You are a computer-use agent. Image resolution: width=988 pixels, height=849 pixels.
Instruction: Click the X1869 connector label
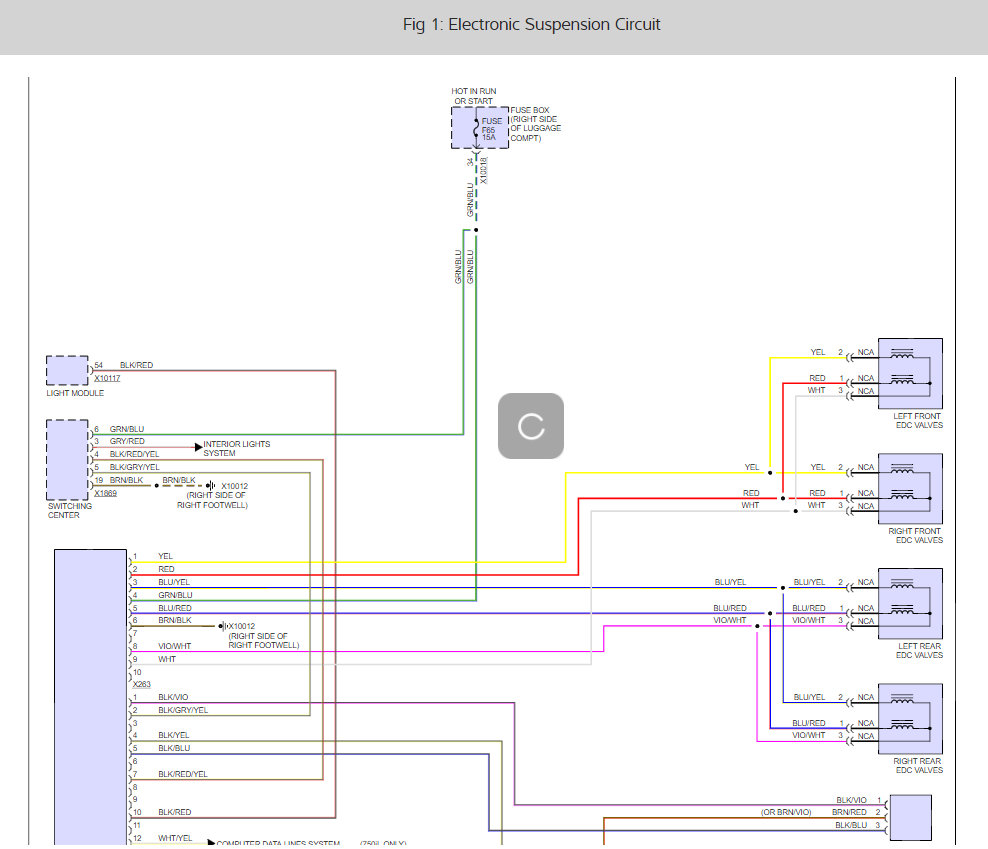pos(106,494)
